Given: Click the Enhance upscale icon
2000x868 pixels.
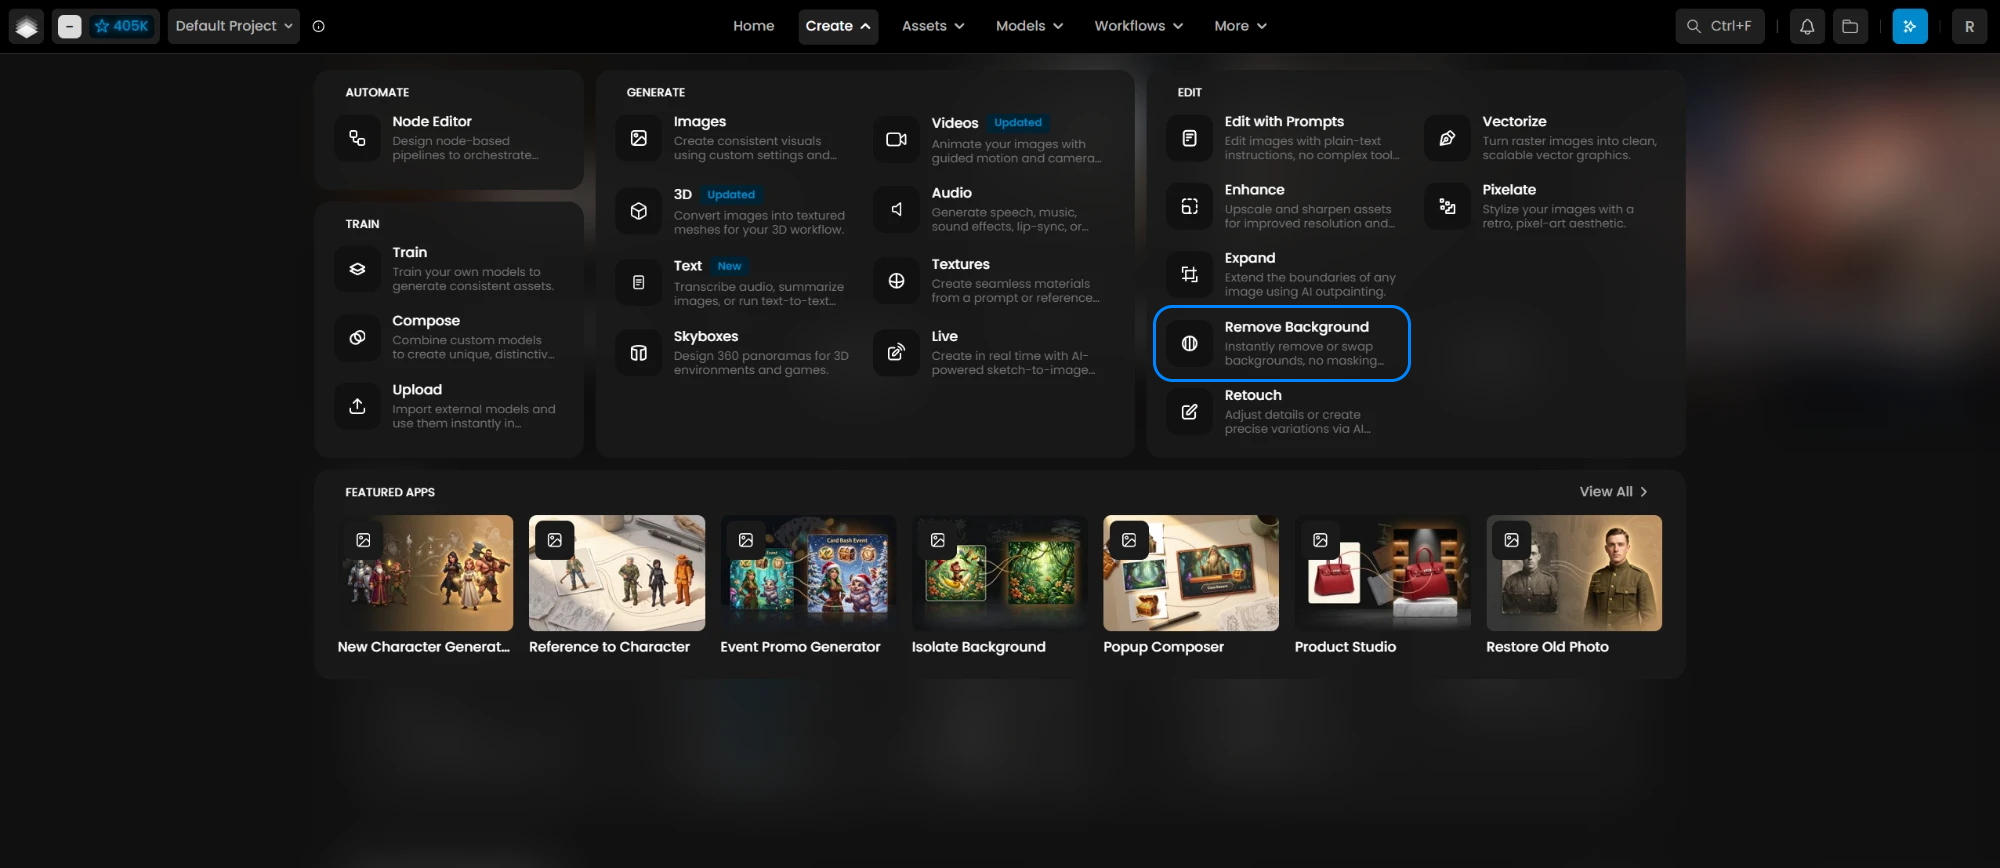Looking at the screenshot, I should pyautogui.click(x=1189, y=206).
